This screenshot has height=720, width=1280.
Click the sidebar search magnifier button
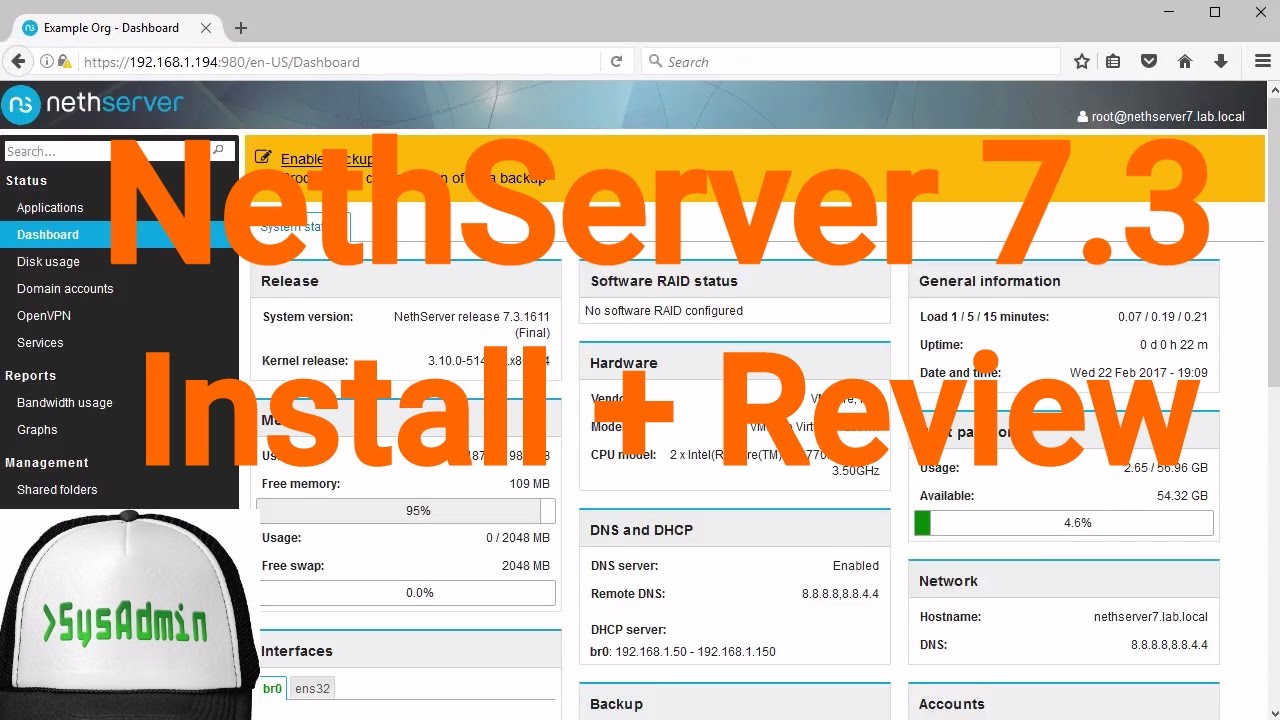(x=220, y=151)
